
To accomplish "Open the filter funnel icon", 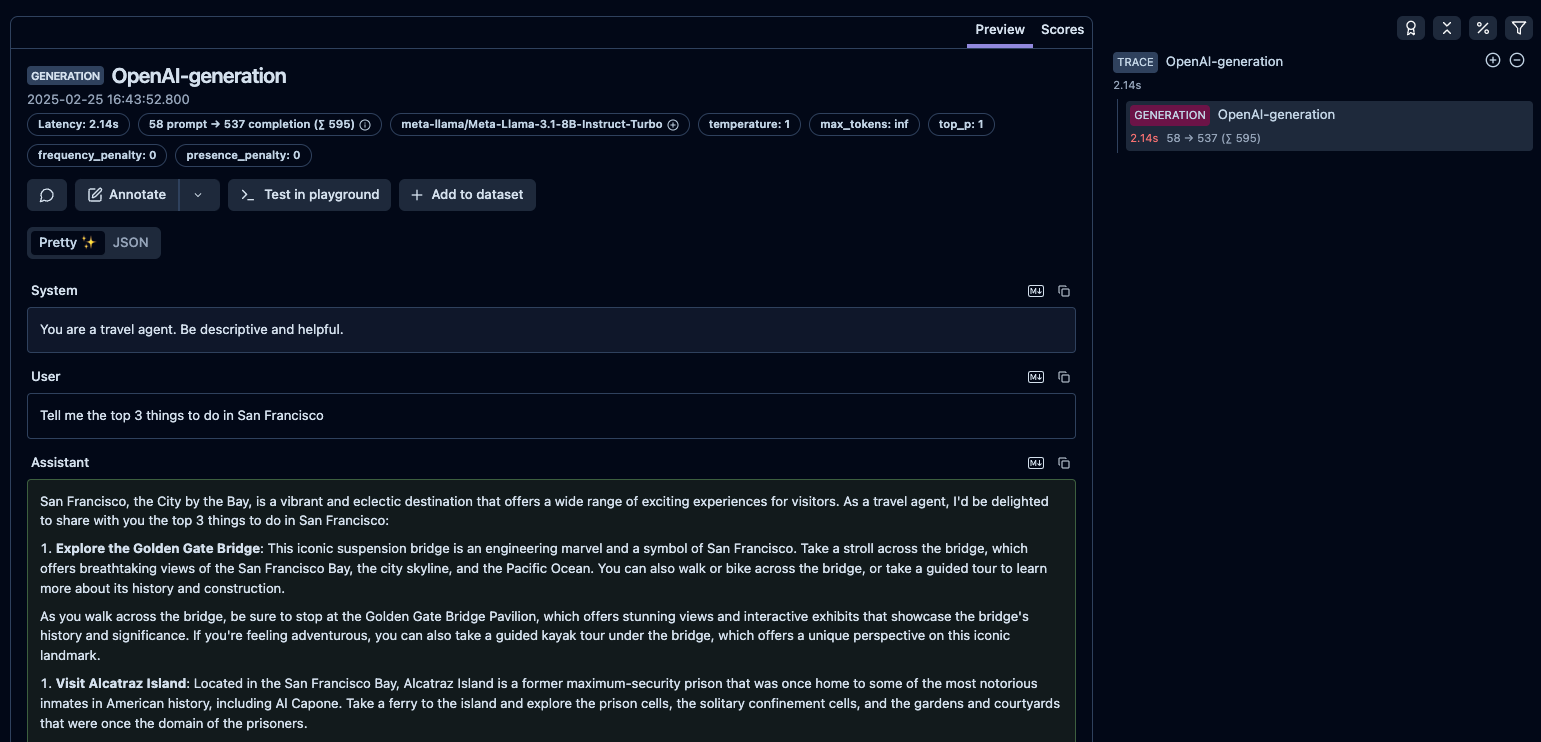I will point(1519,28).
